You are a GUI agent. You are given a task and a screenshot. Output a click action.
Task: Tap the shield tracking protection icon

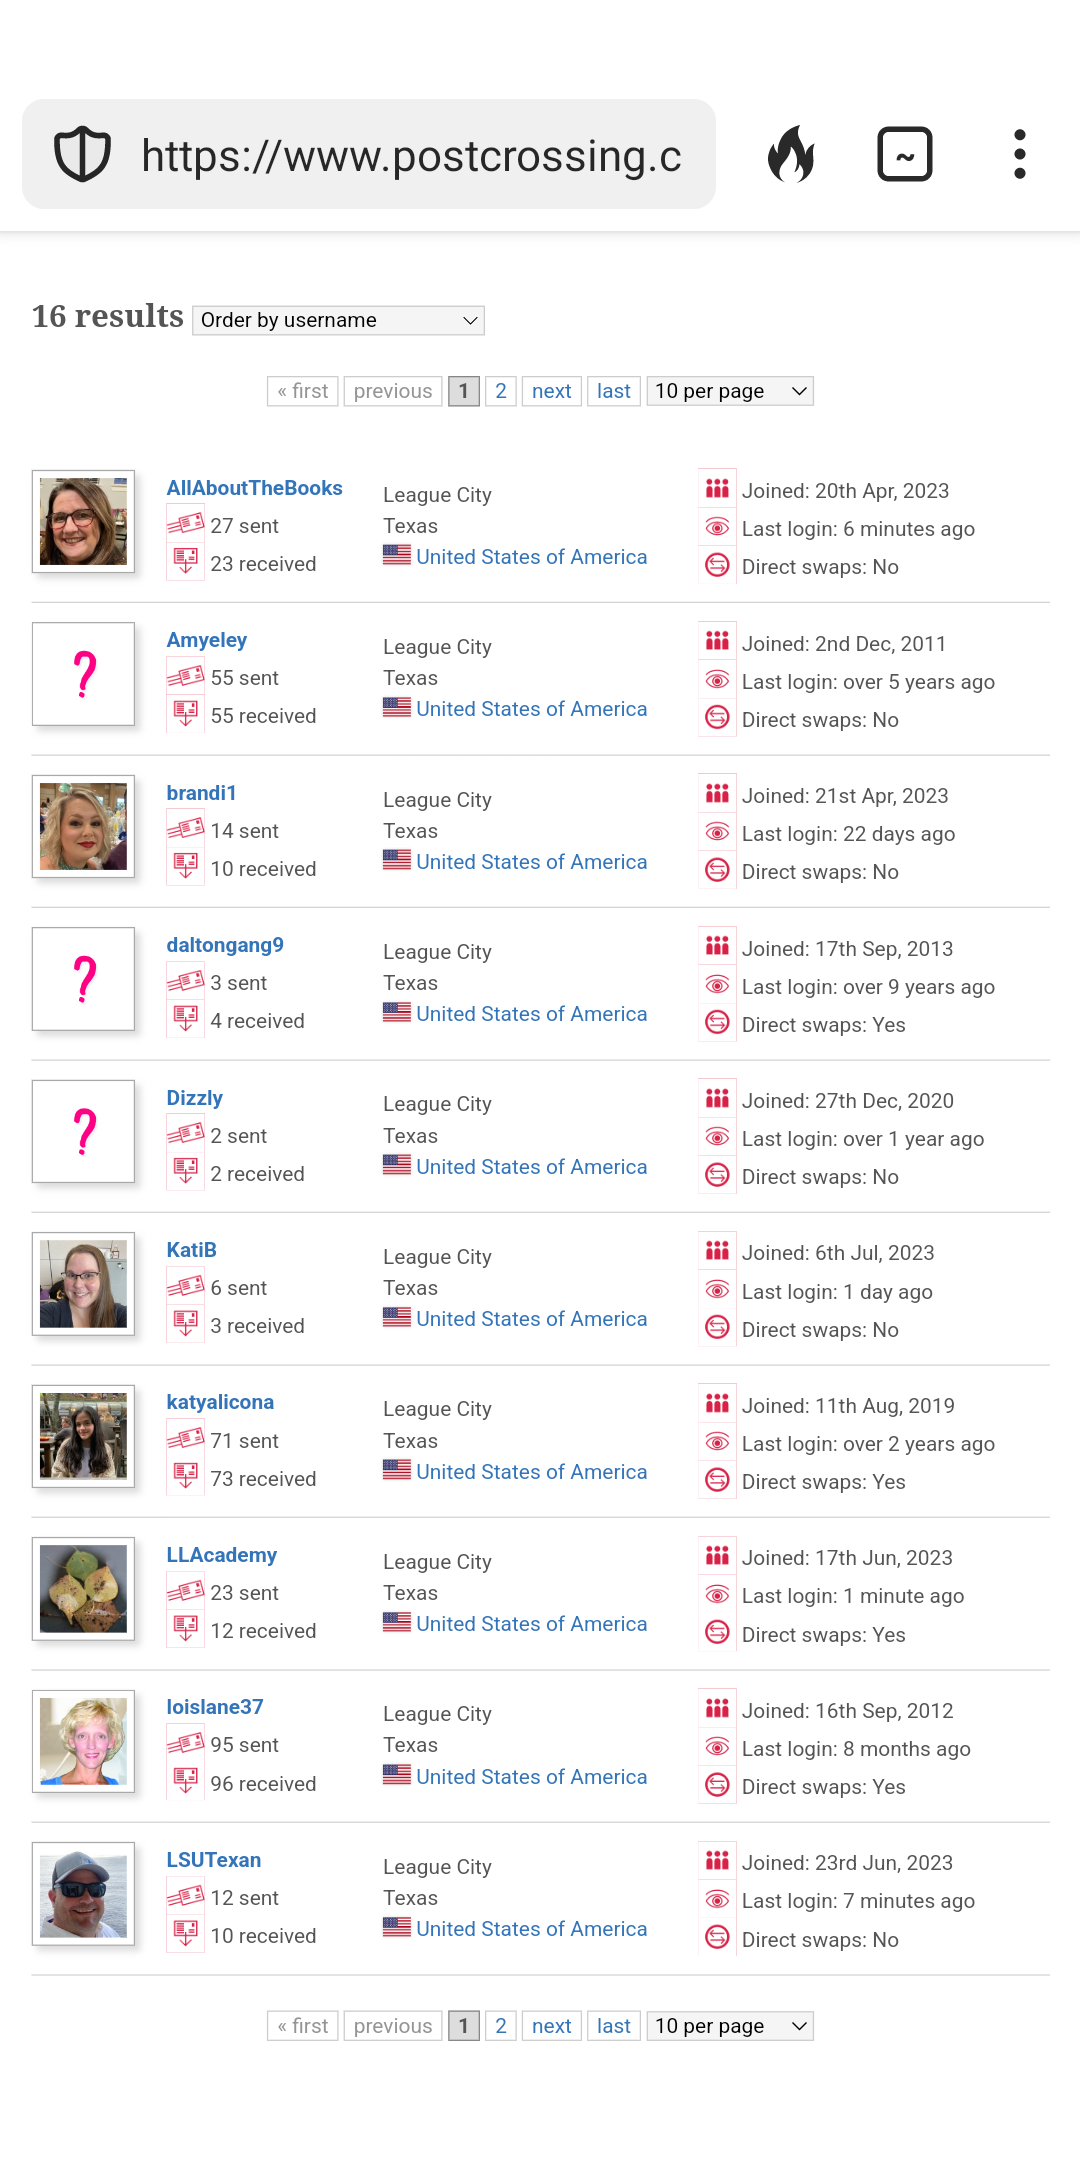[x=82, y=155]
